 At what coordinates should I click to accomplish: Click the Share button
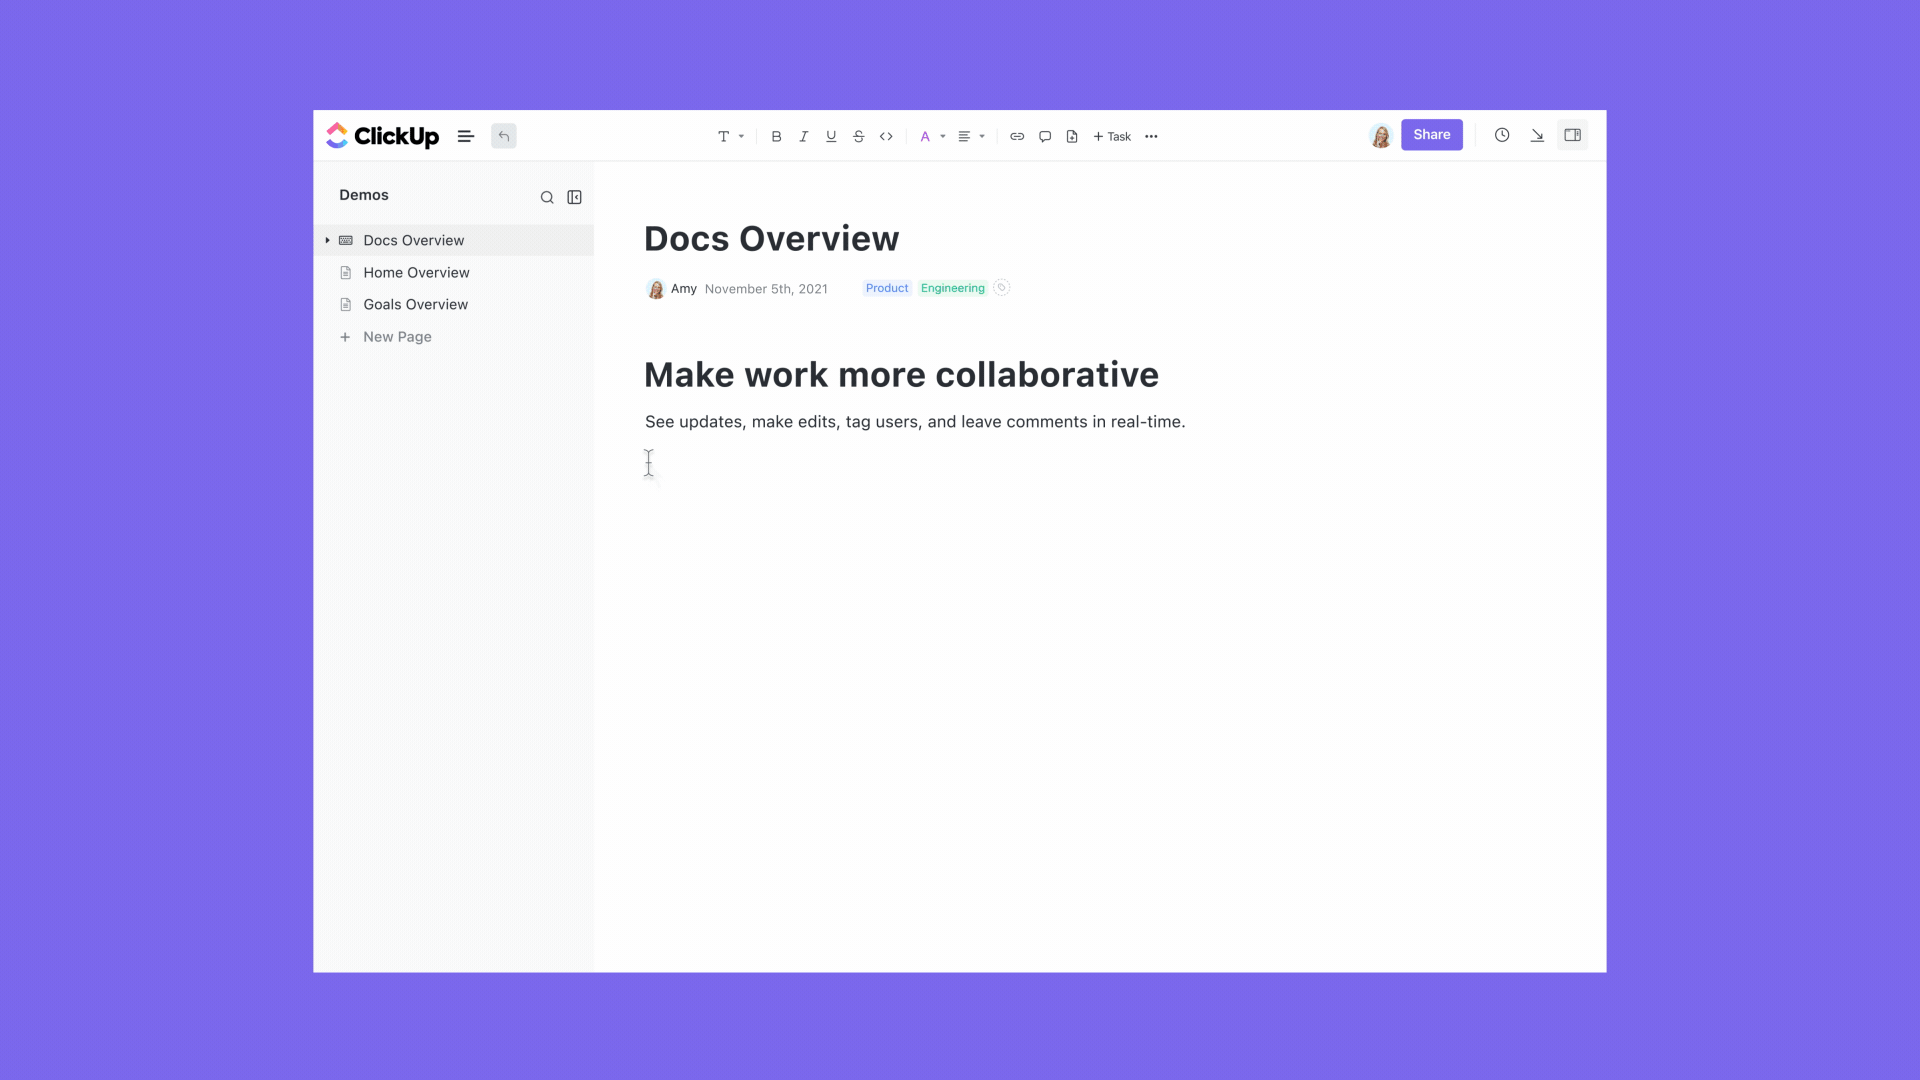[x=1431, y=135]
